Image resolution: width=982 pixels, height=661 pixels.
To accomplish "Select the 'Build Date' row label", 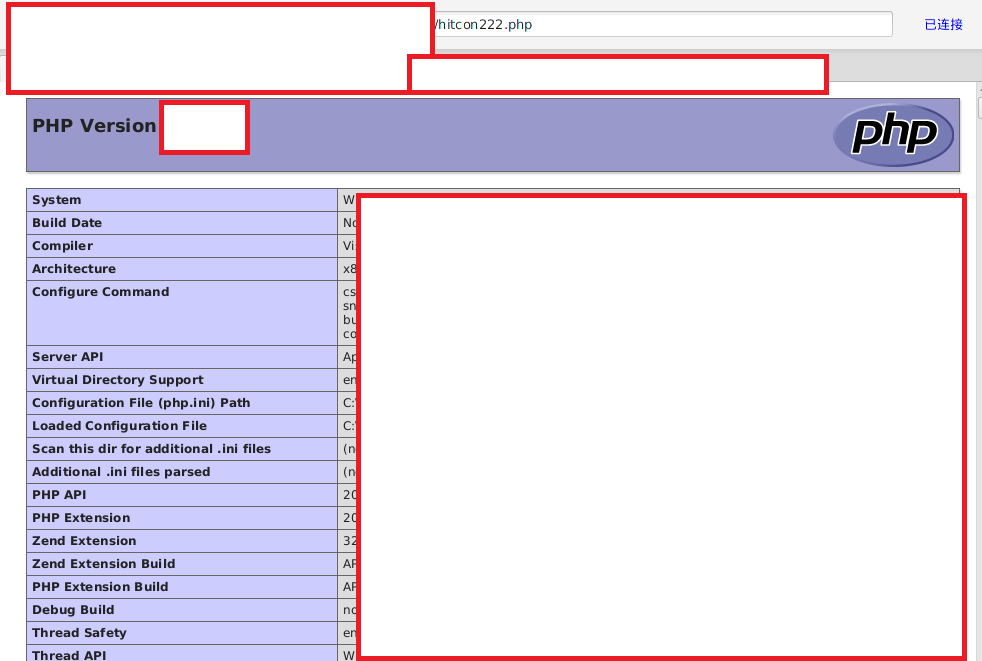I will click(67, 223).
